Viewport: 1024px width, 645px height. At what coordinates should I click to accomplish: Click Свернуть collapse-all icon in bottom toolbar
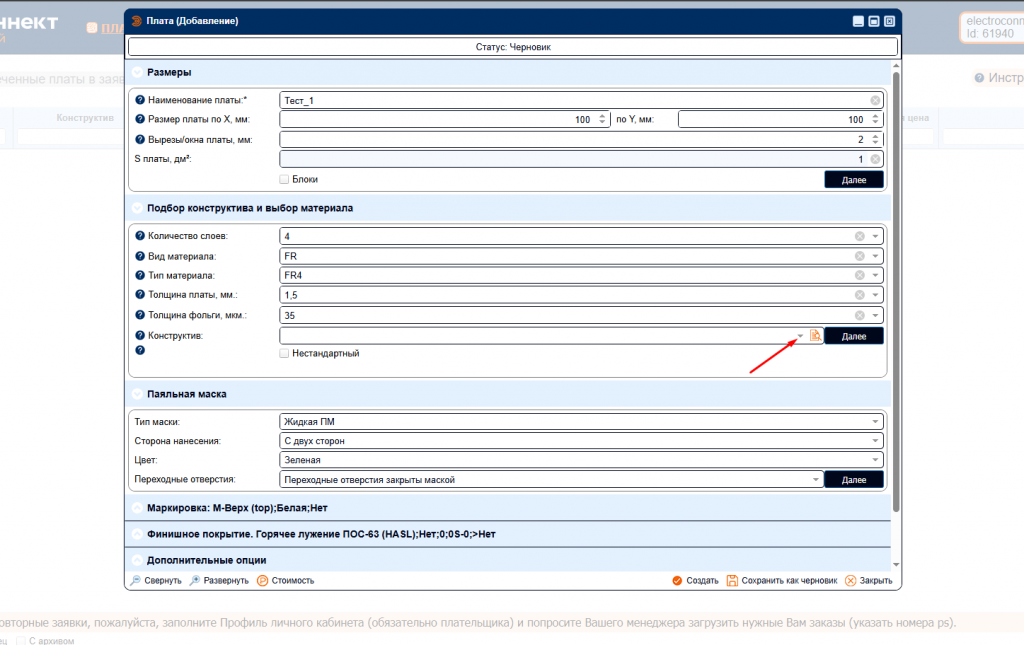136,580
